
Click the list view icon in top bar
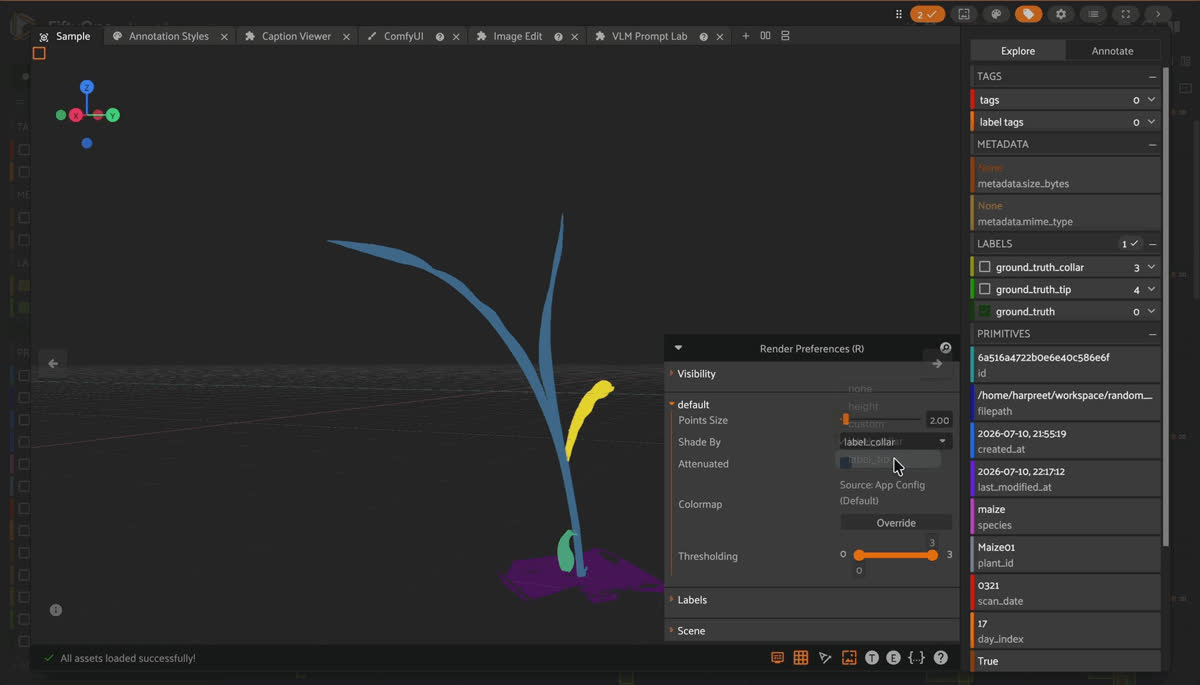[1094, 14]
